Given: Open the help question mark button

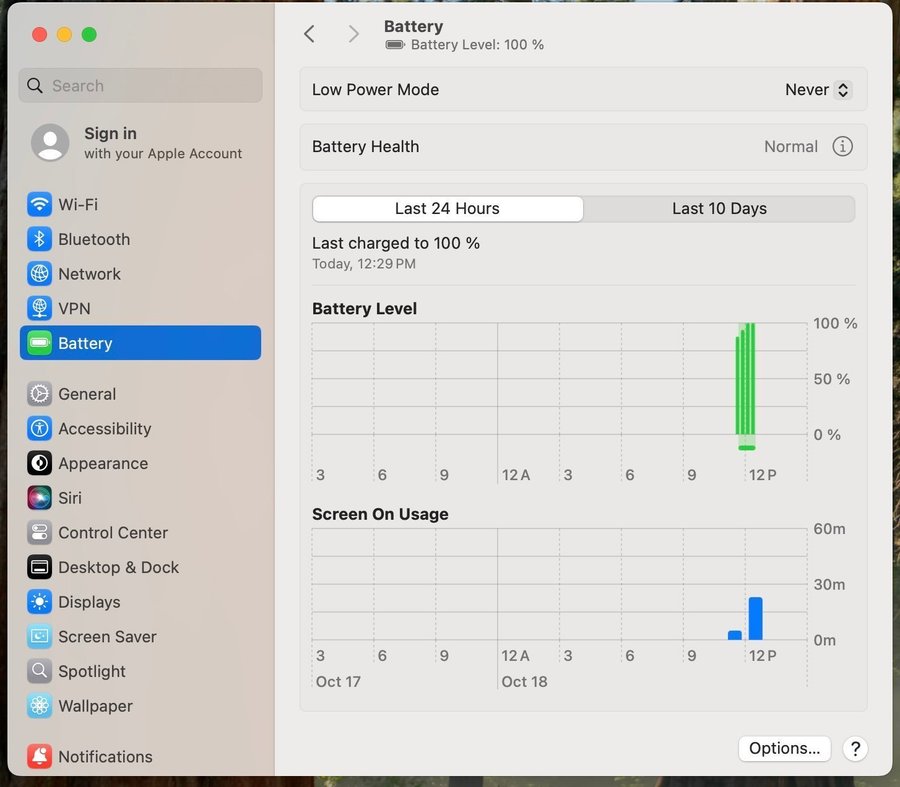Looking at the screenshot, I should (x=855, y=748).
